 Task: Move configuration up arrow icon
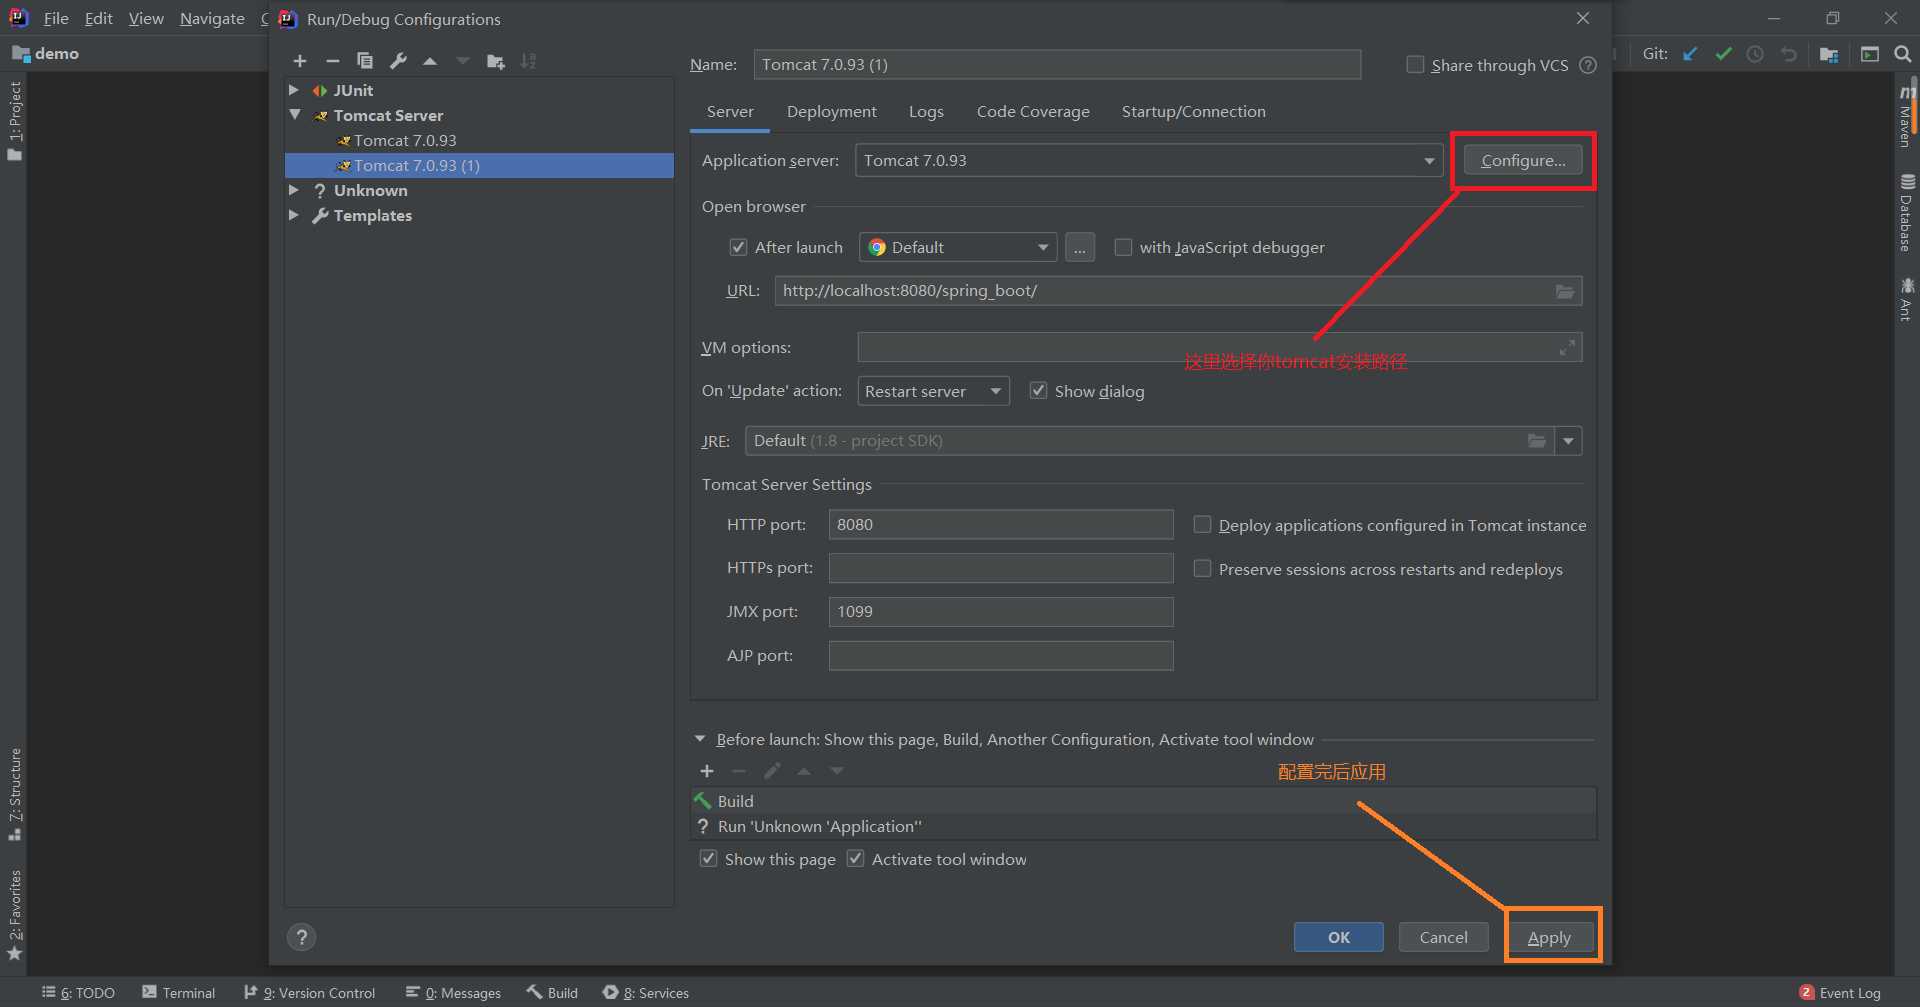pos(430,61)
